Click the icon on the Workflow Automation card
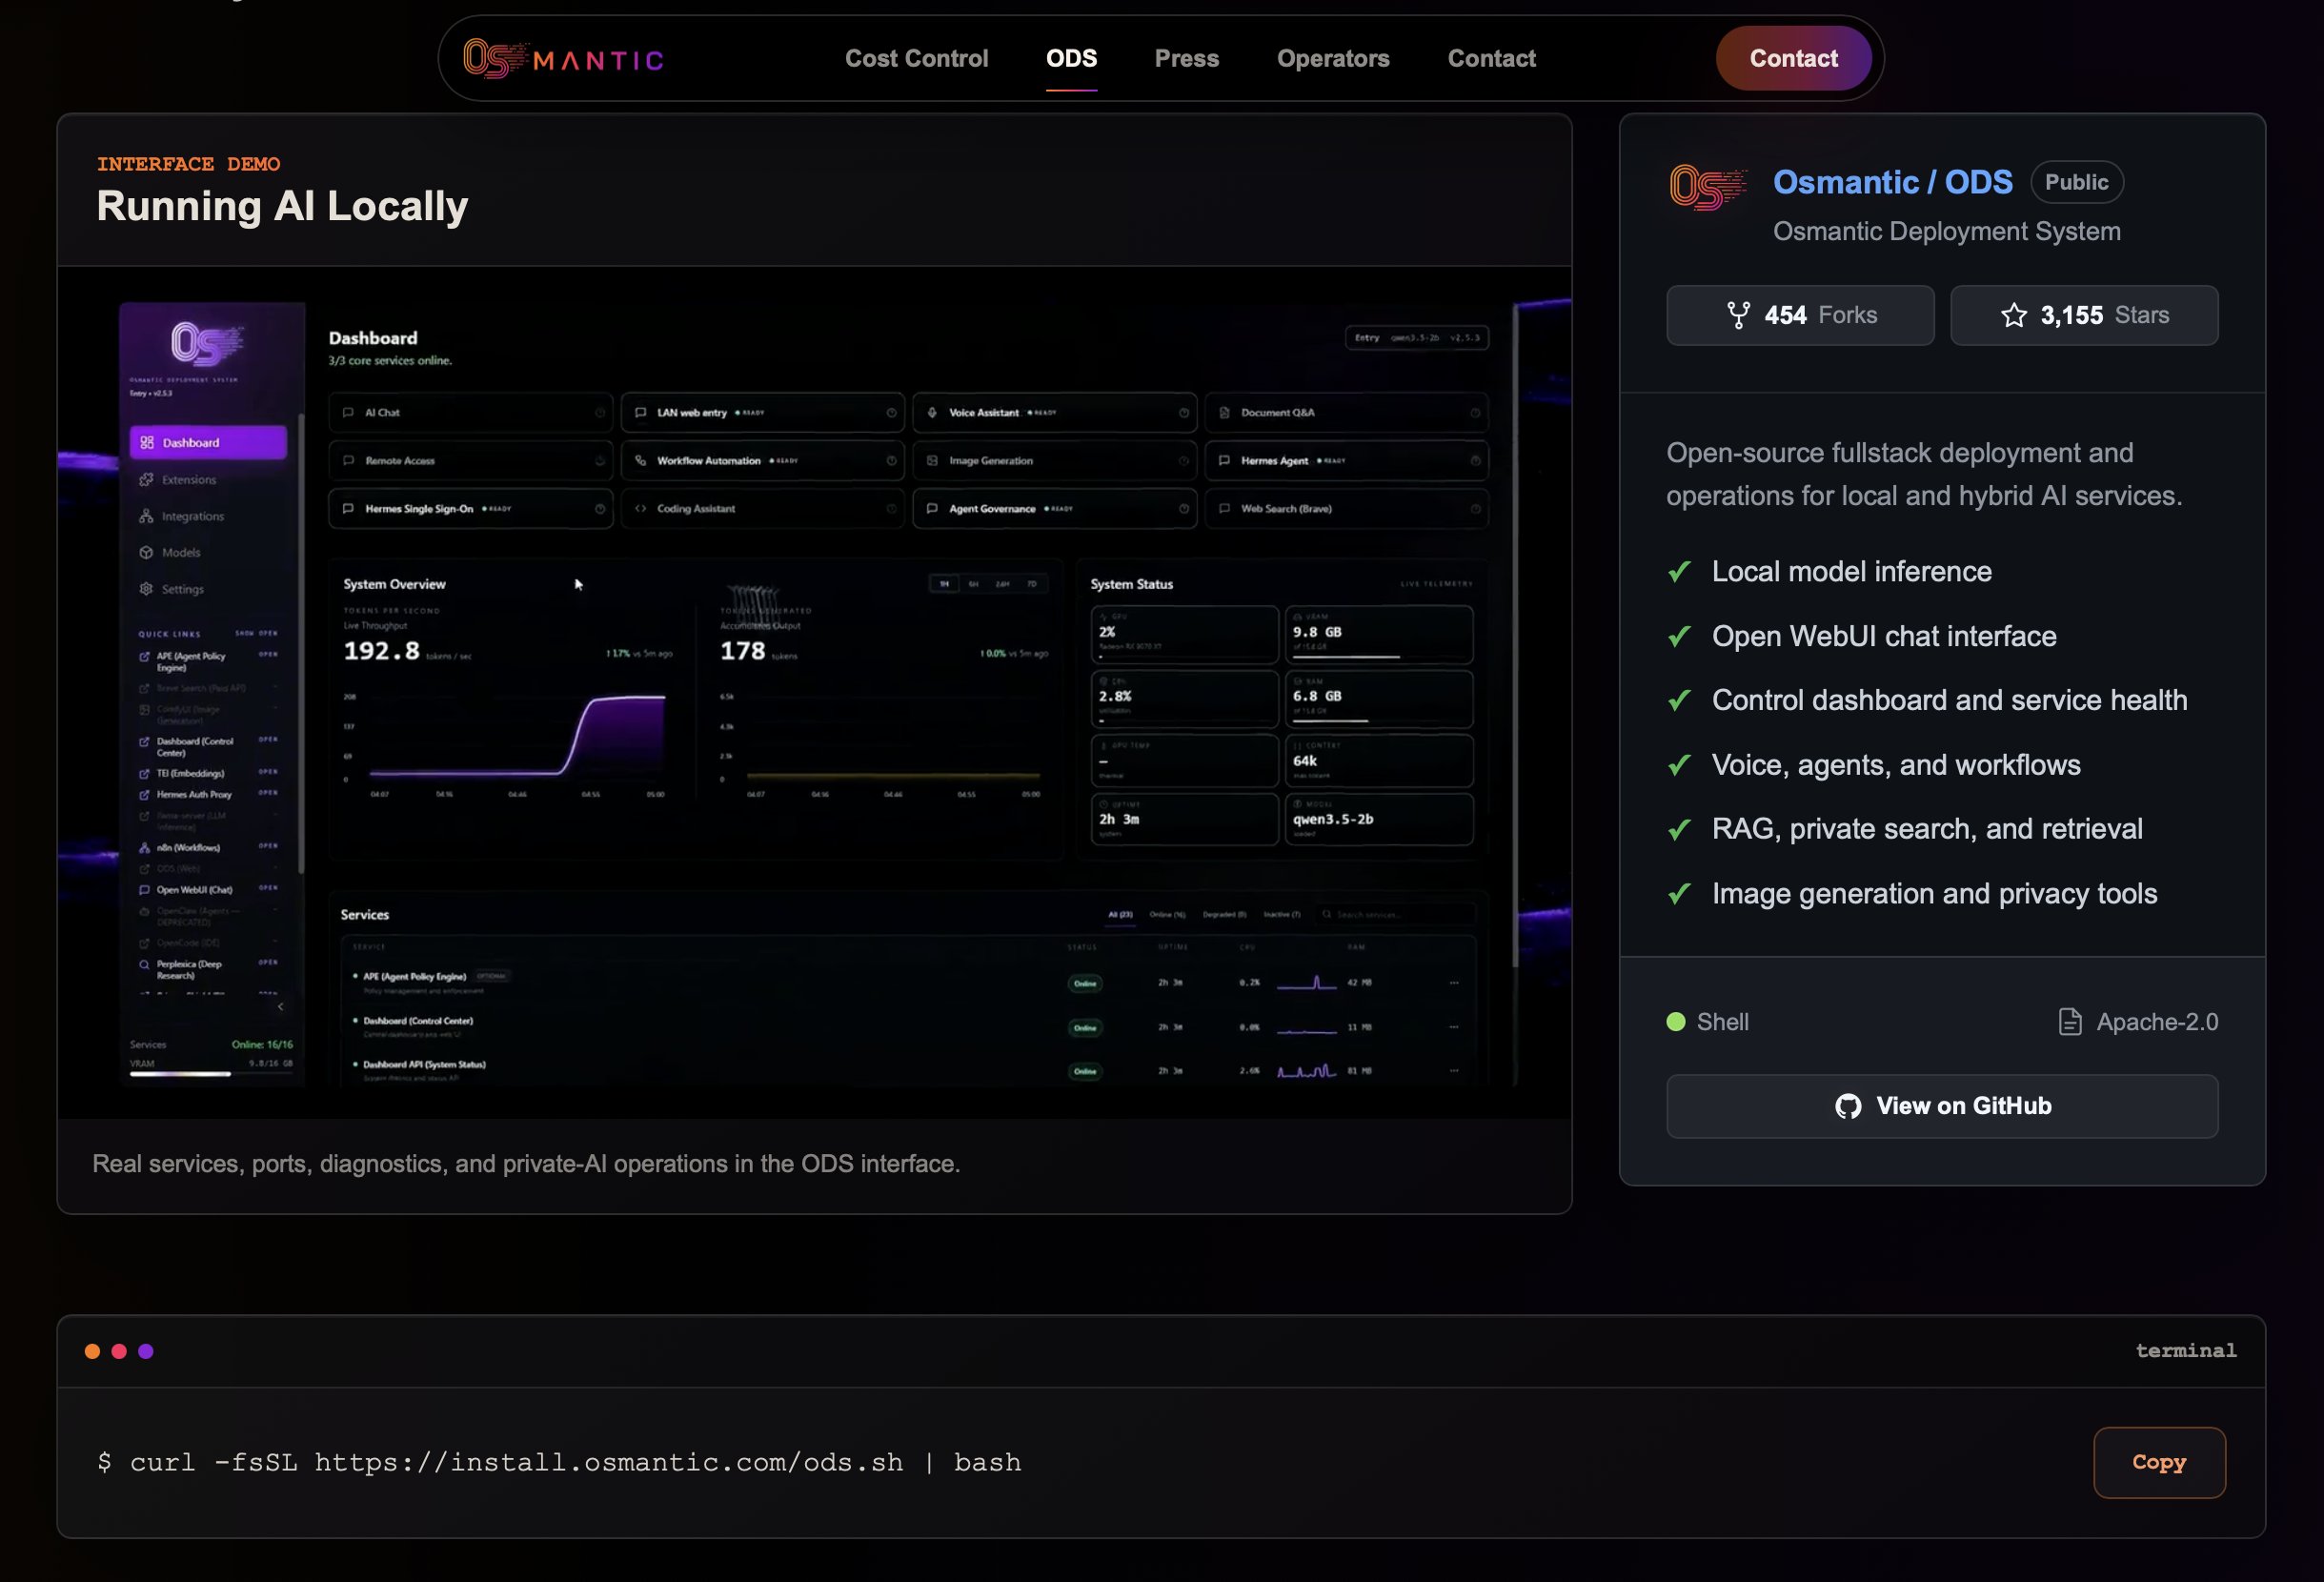 point(640,461)
